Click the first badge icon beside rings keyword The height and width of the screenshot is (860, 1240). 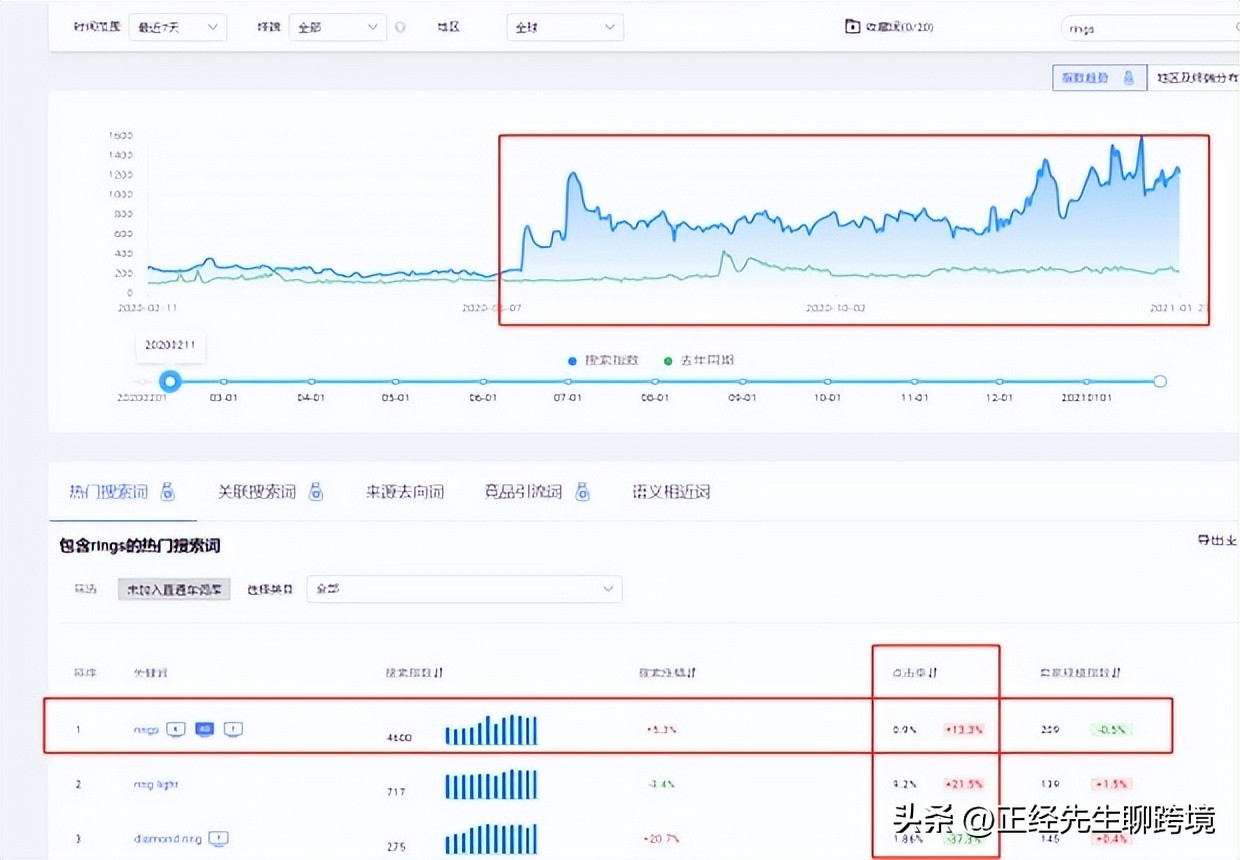[175, 729]
